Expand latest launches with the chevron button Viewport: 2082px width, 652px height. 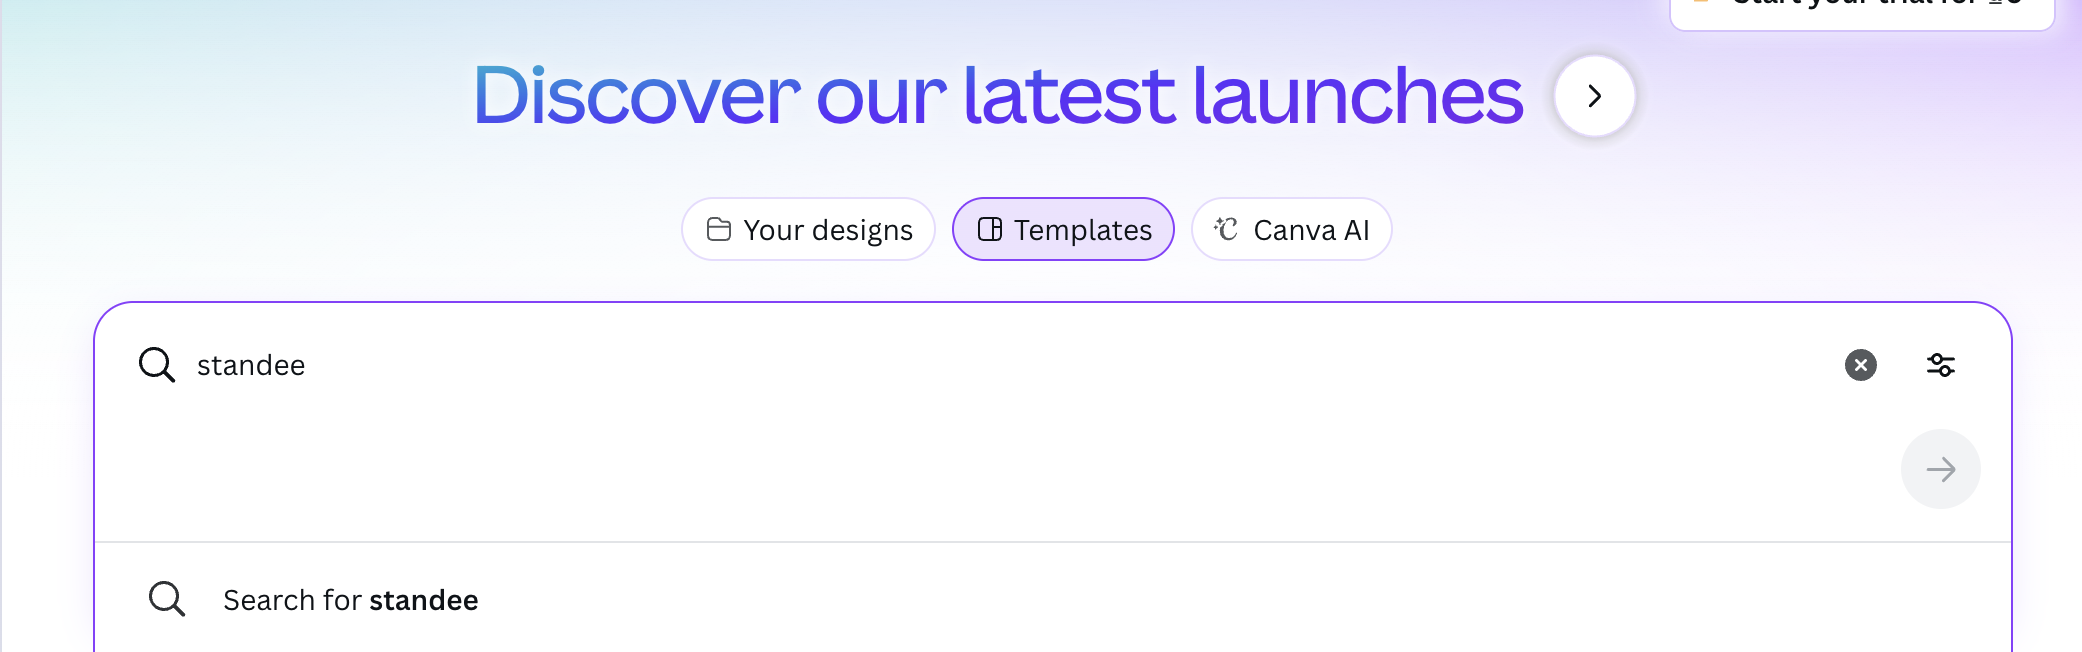[x=1594, y=96]
